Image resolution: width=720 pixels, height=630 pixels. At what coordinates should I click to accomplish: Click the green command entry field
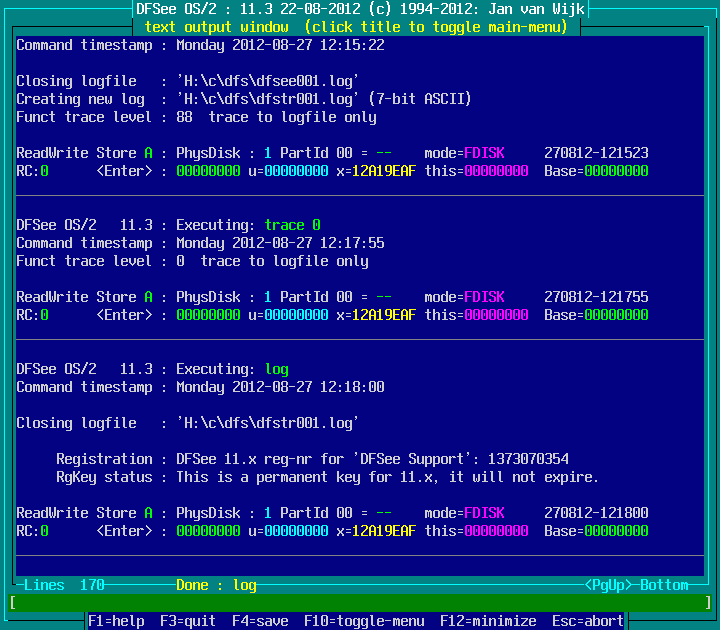[x=360, y=603]
